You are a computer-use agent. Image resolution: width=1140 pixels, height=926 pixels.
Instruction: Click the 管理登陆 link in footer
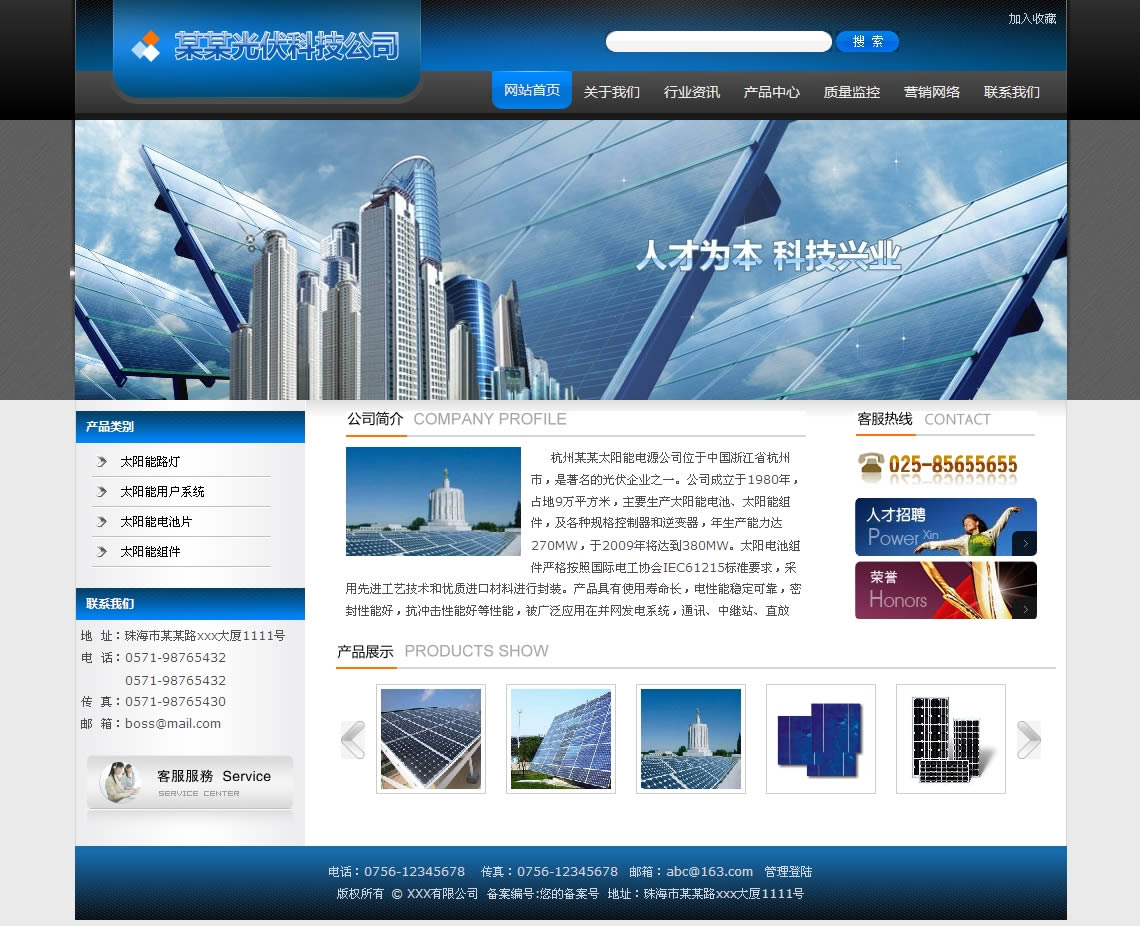[788, 872]
